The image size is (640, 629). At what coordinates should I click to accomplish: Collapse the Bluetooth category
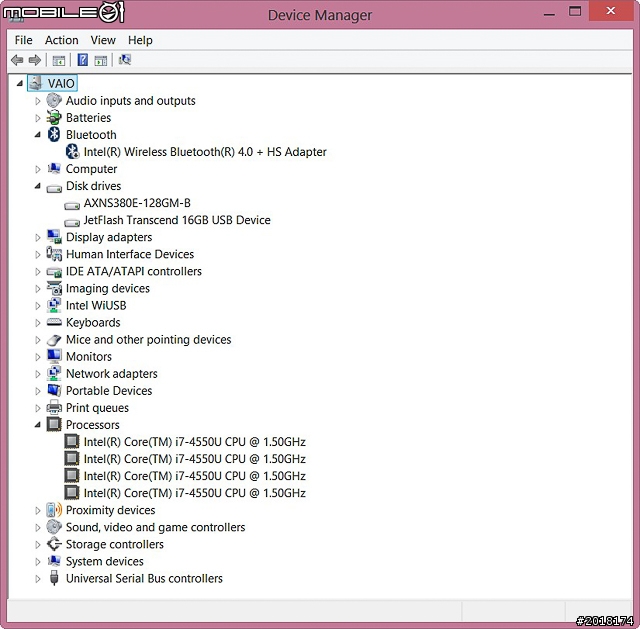38,134
